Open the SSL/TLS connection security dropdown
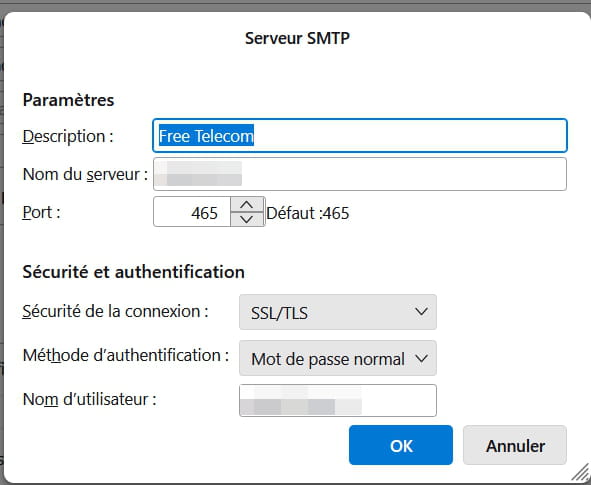 coord(338,312)
